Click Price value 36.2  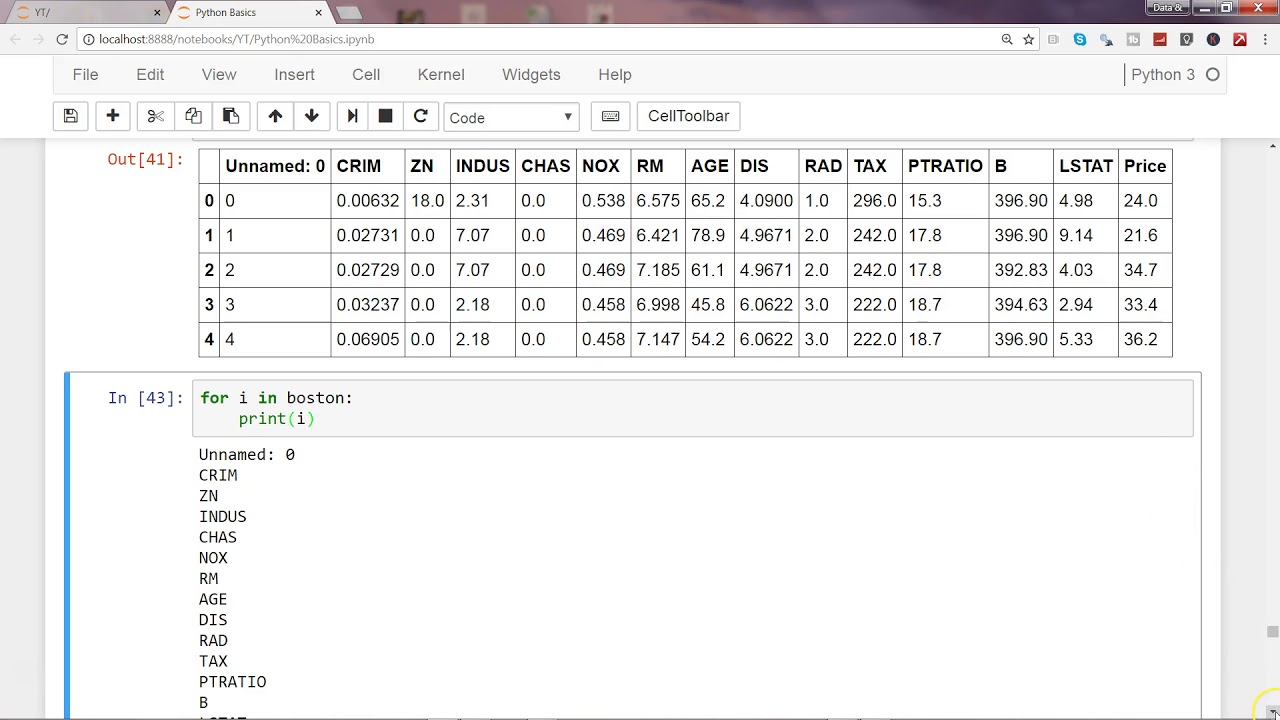[1140, 340]
